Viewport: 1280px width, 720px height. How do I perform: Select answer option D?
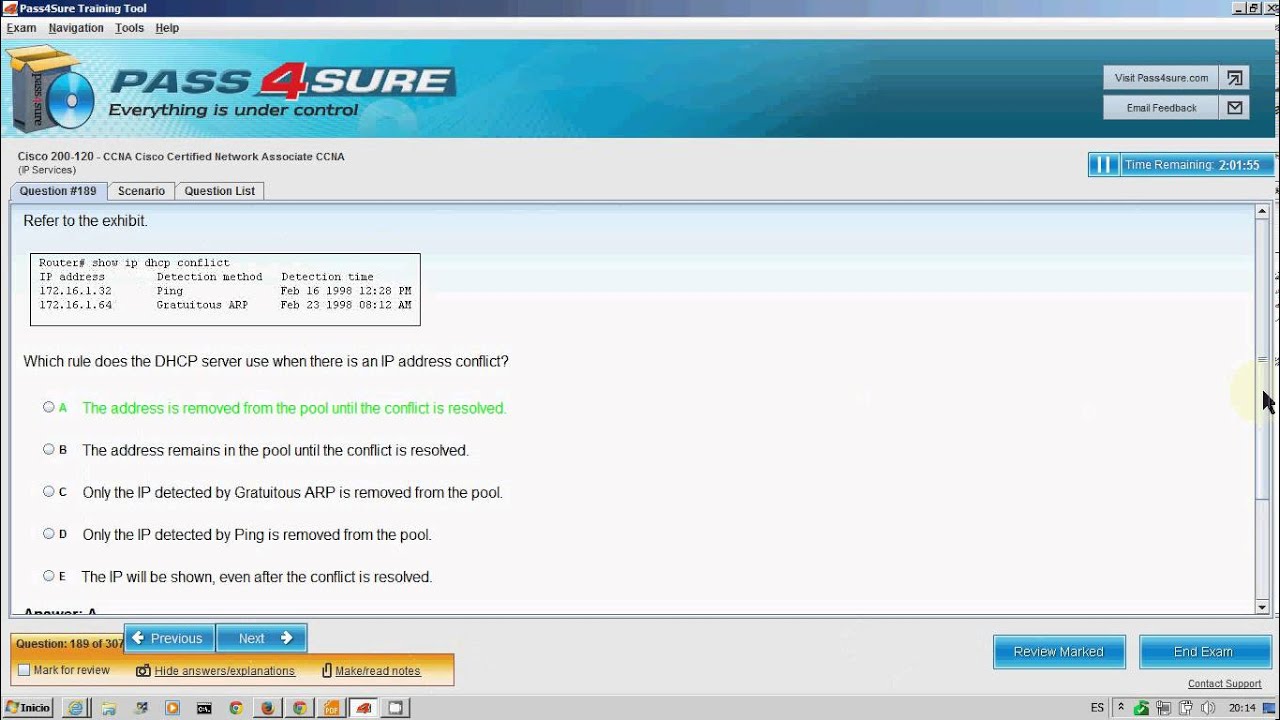(48, 533)
